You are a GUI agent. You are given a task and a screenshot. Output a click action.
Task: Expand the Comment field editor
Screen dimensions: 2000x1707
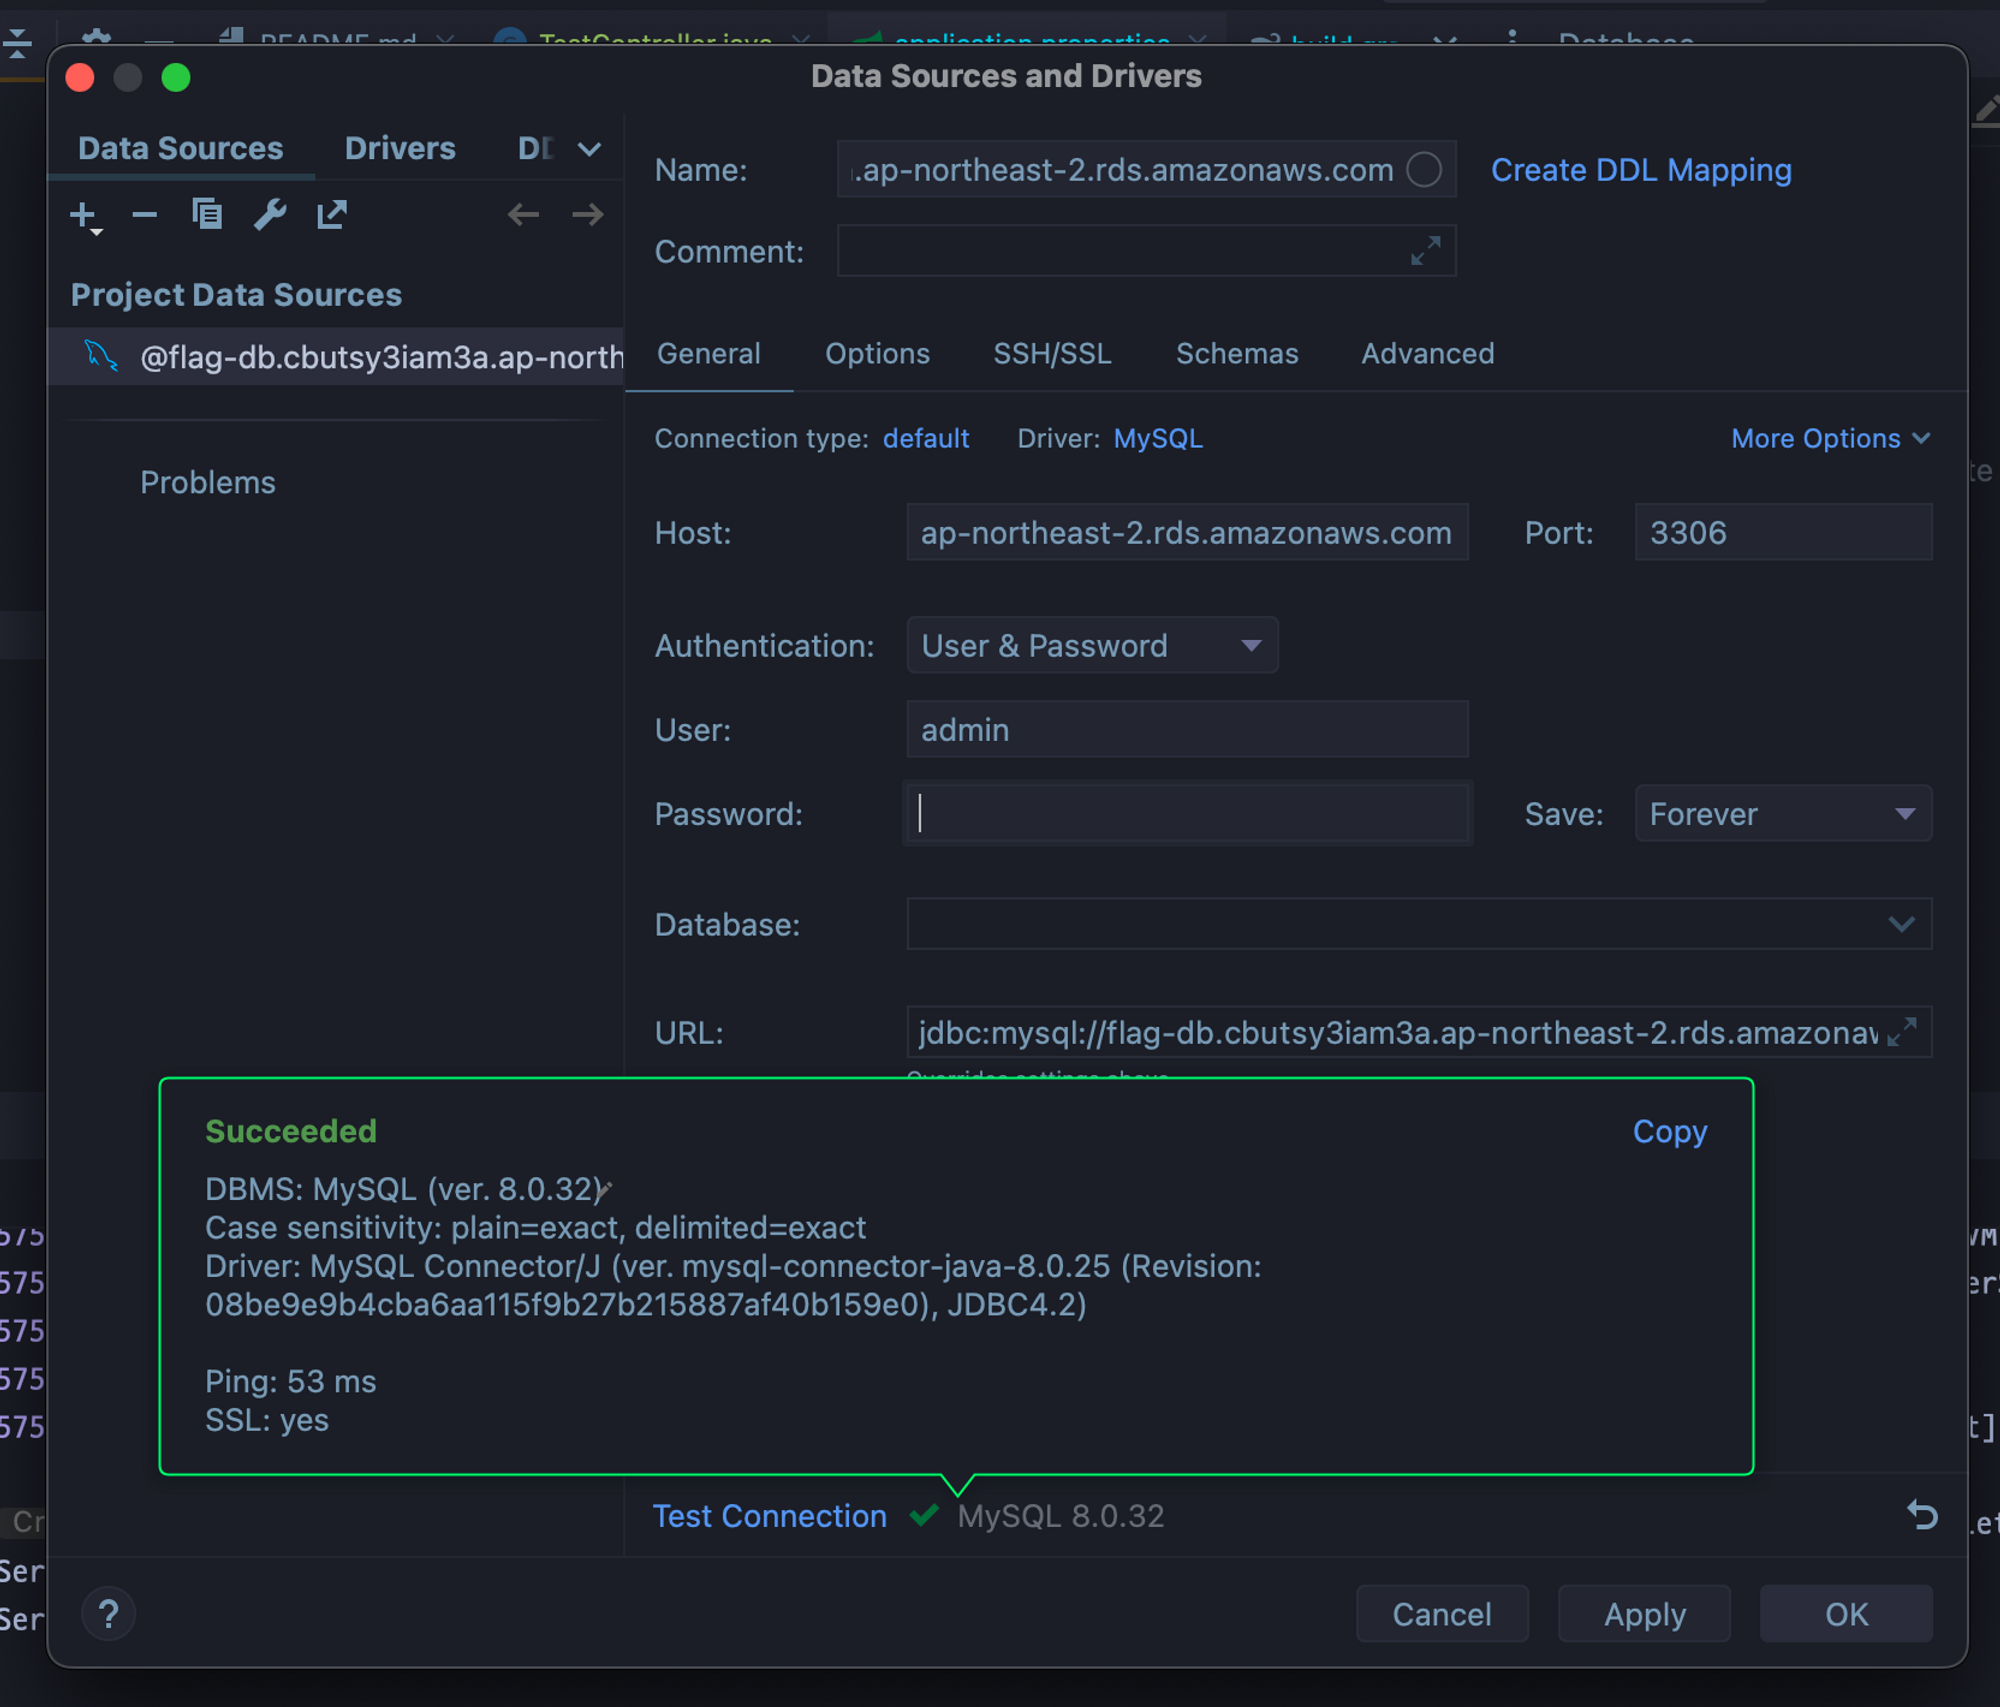1425,251
